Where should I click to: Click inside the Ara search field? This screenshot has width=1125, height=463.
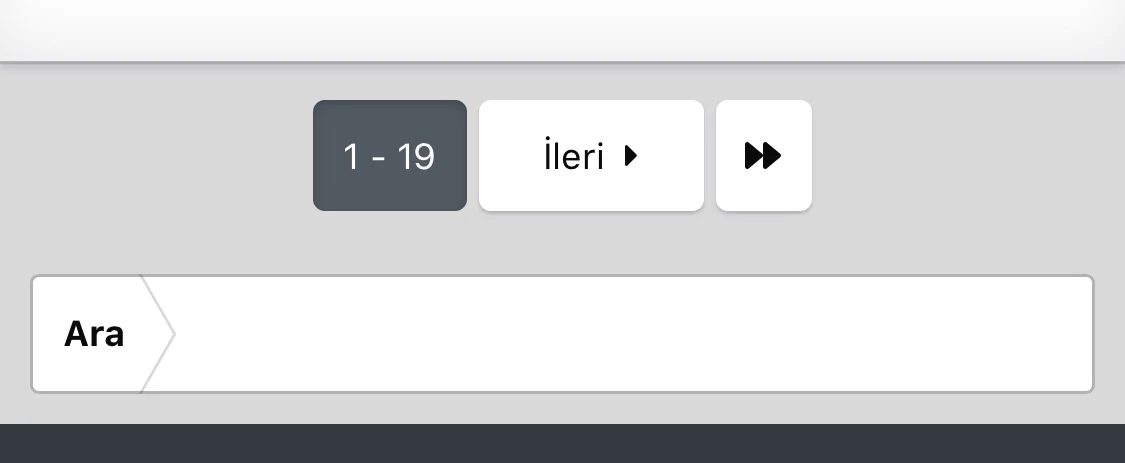coord(630,334)
